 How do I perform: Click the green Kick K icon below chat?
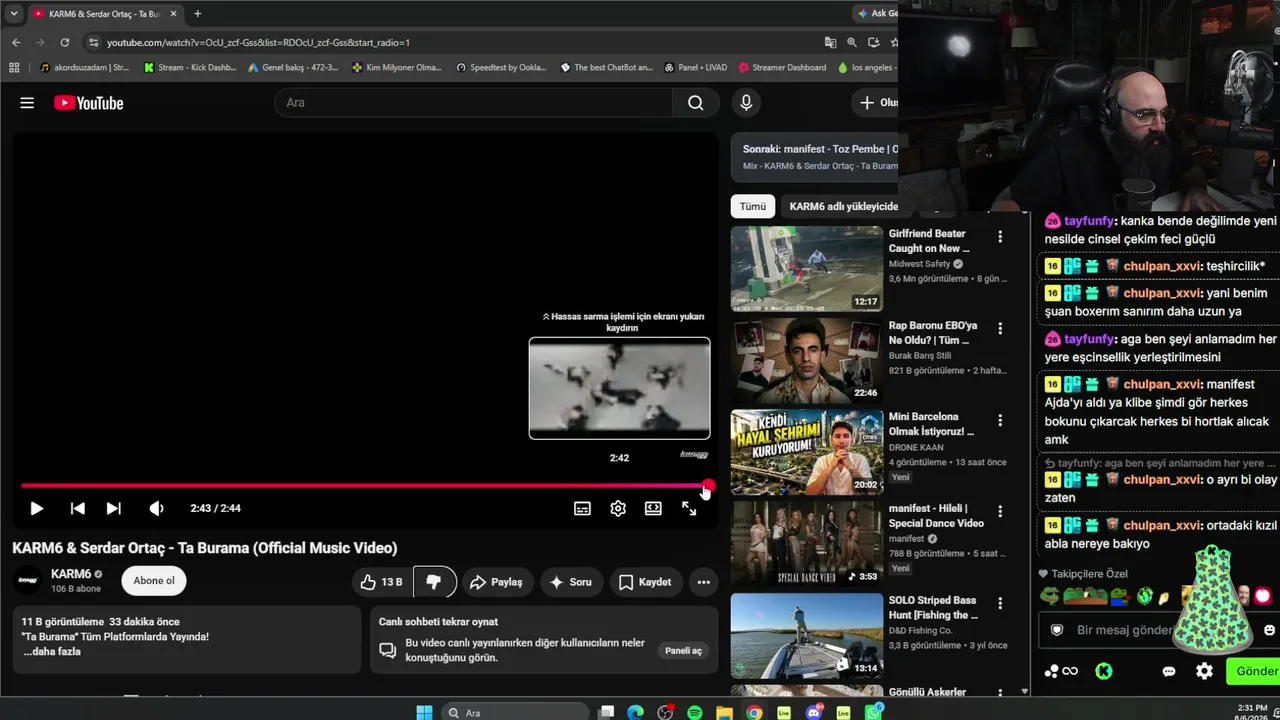(x=1103, y=671)
